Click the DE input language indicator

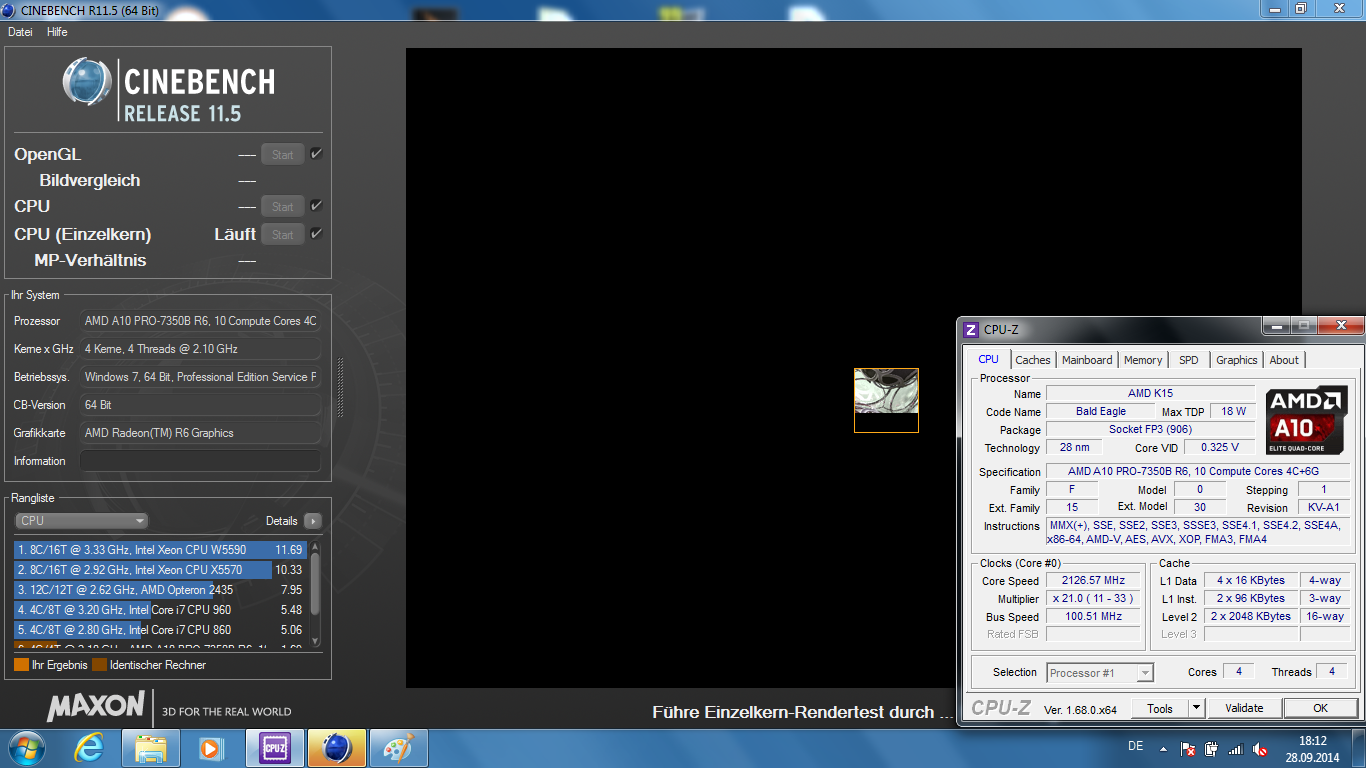pos(1135,747)
